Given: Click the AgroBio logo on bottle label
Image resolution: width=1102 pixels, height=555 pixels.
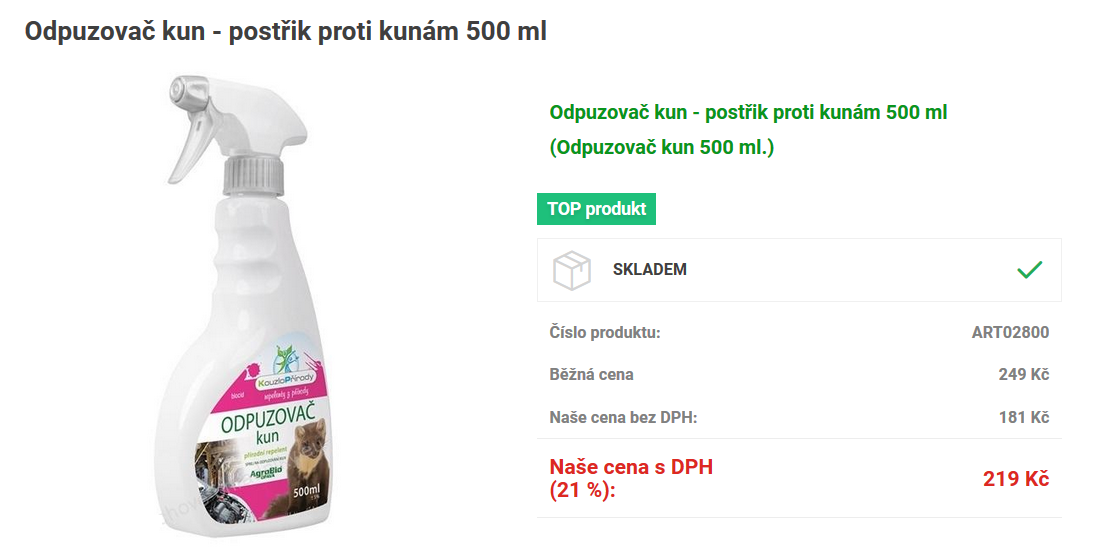Looking at the screenshot, I should pyautogui.click(x=266, y=474).
